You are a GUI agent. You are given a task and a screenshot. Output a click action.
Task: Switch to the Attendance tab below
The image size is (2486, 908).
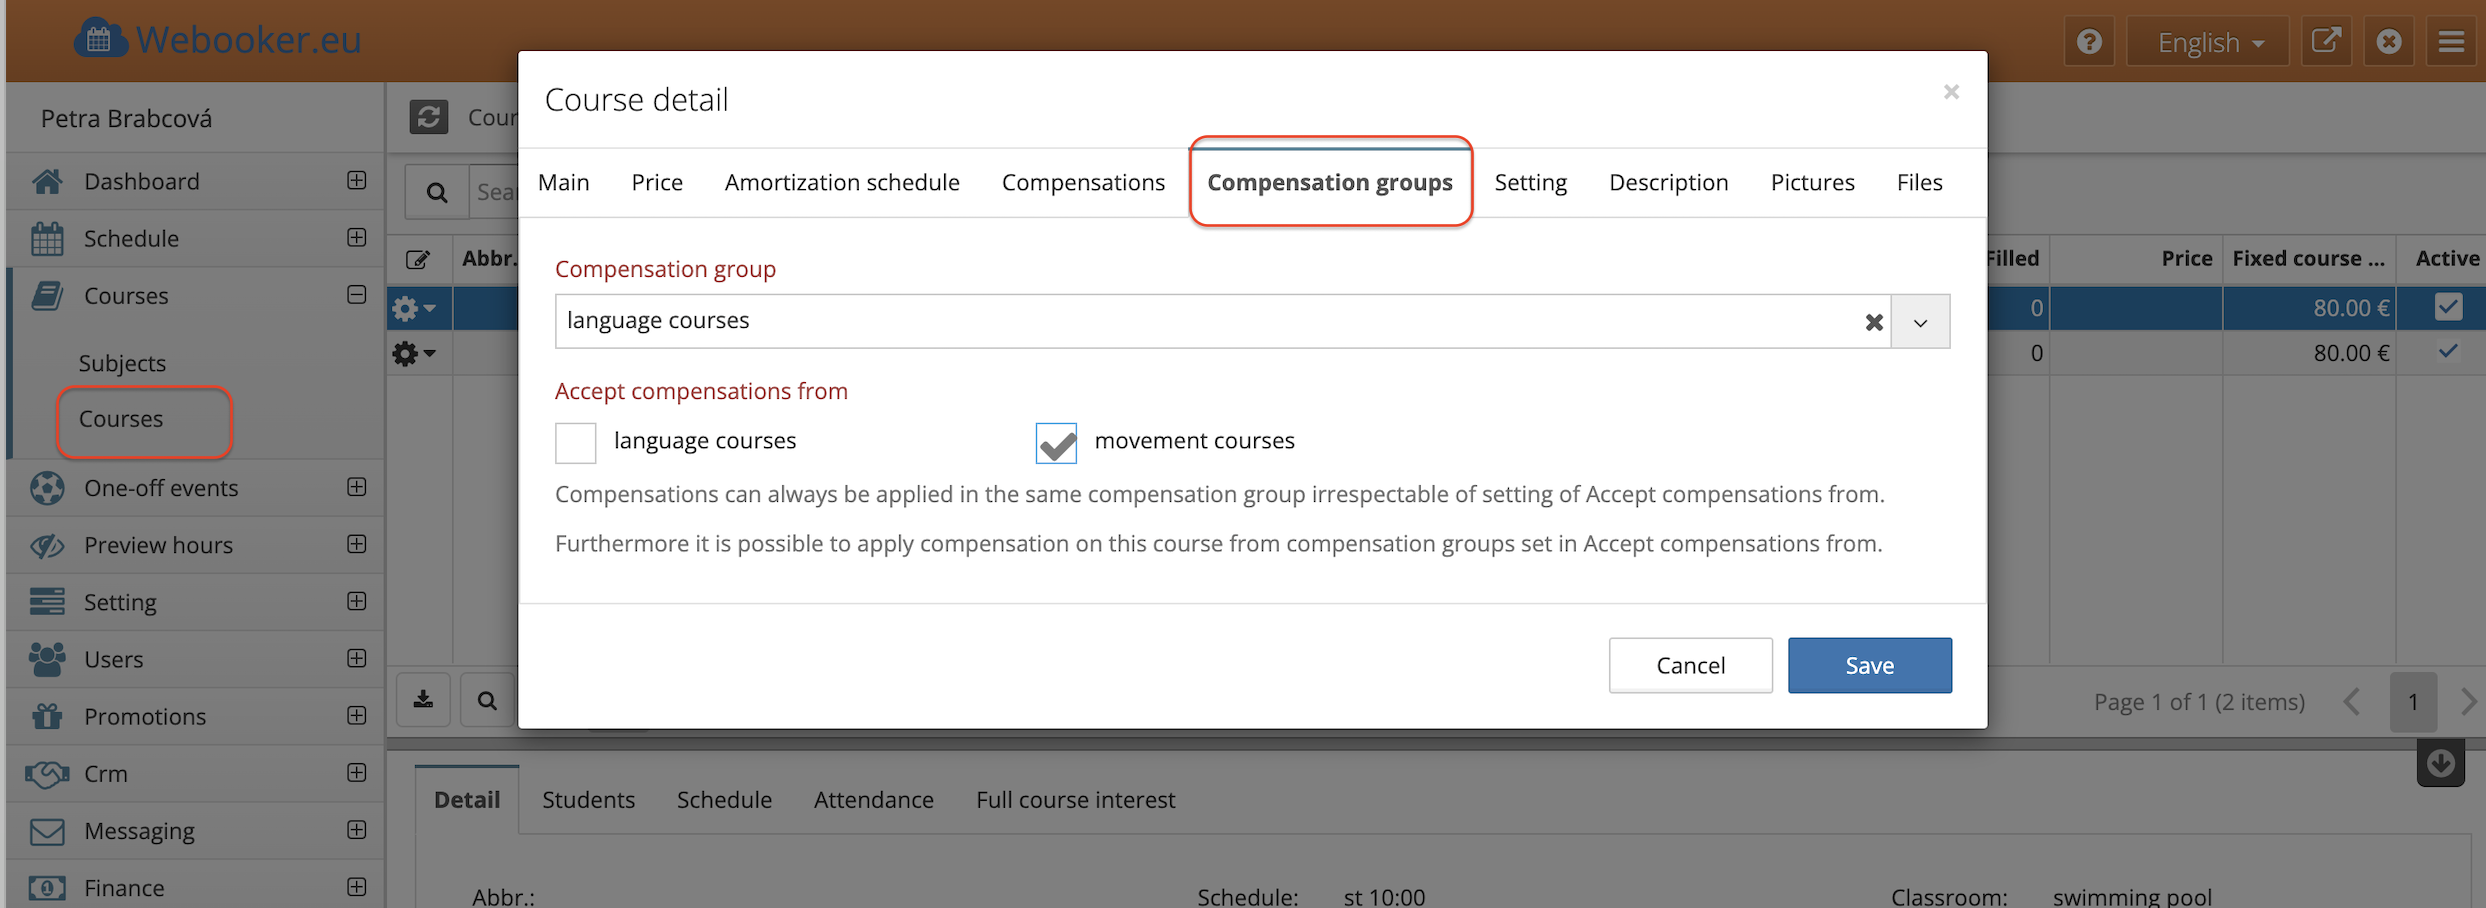(873, 800)
